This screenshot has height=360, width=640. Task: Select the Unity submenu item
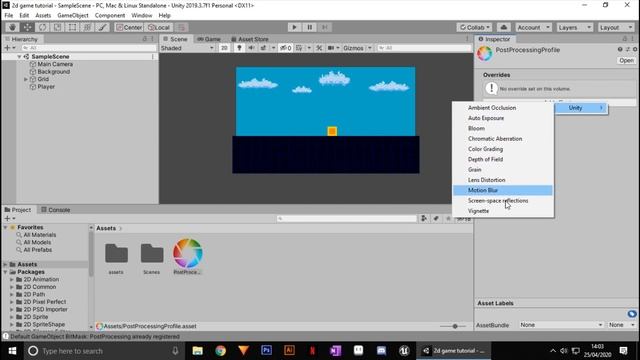pyautogui.click(x=581, y=108)
